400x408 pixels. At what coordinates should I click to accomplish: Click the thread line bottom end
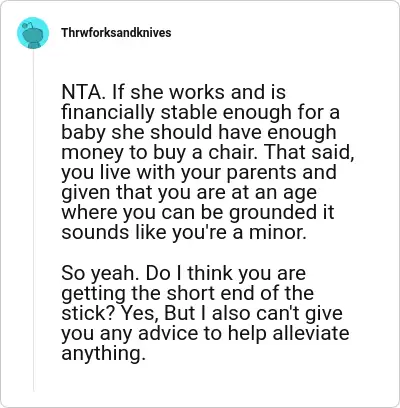33,389
